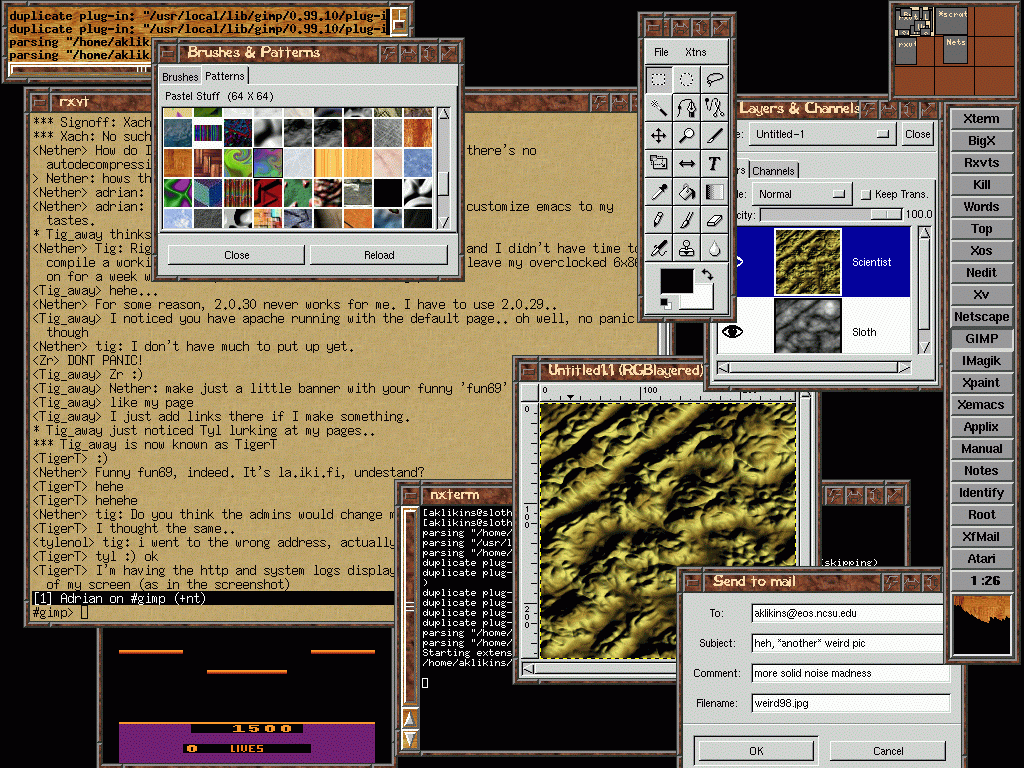Enable the Keep Trans. checkbox

(x=866, y=194)
